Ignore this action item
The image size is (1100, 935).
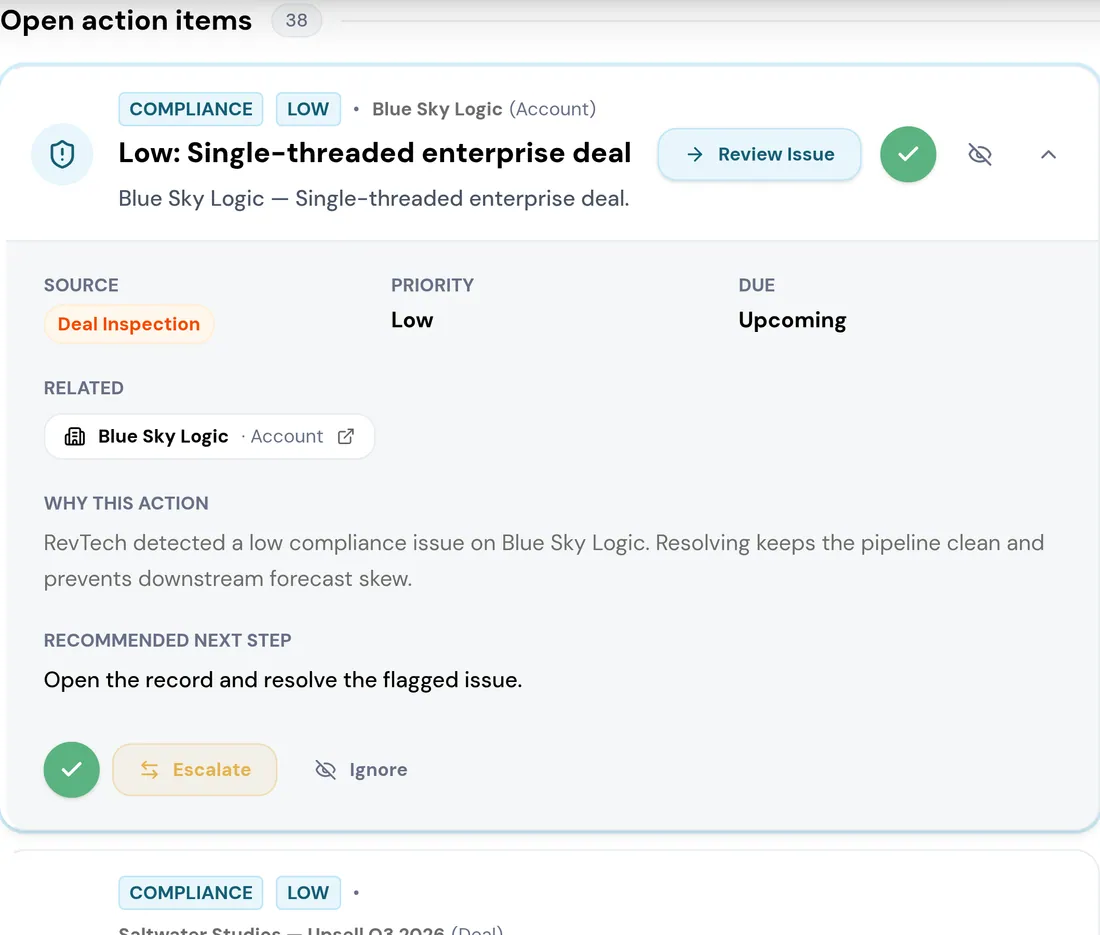[361, 769]
